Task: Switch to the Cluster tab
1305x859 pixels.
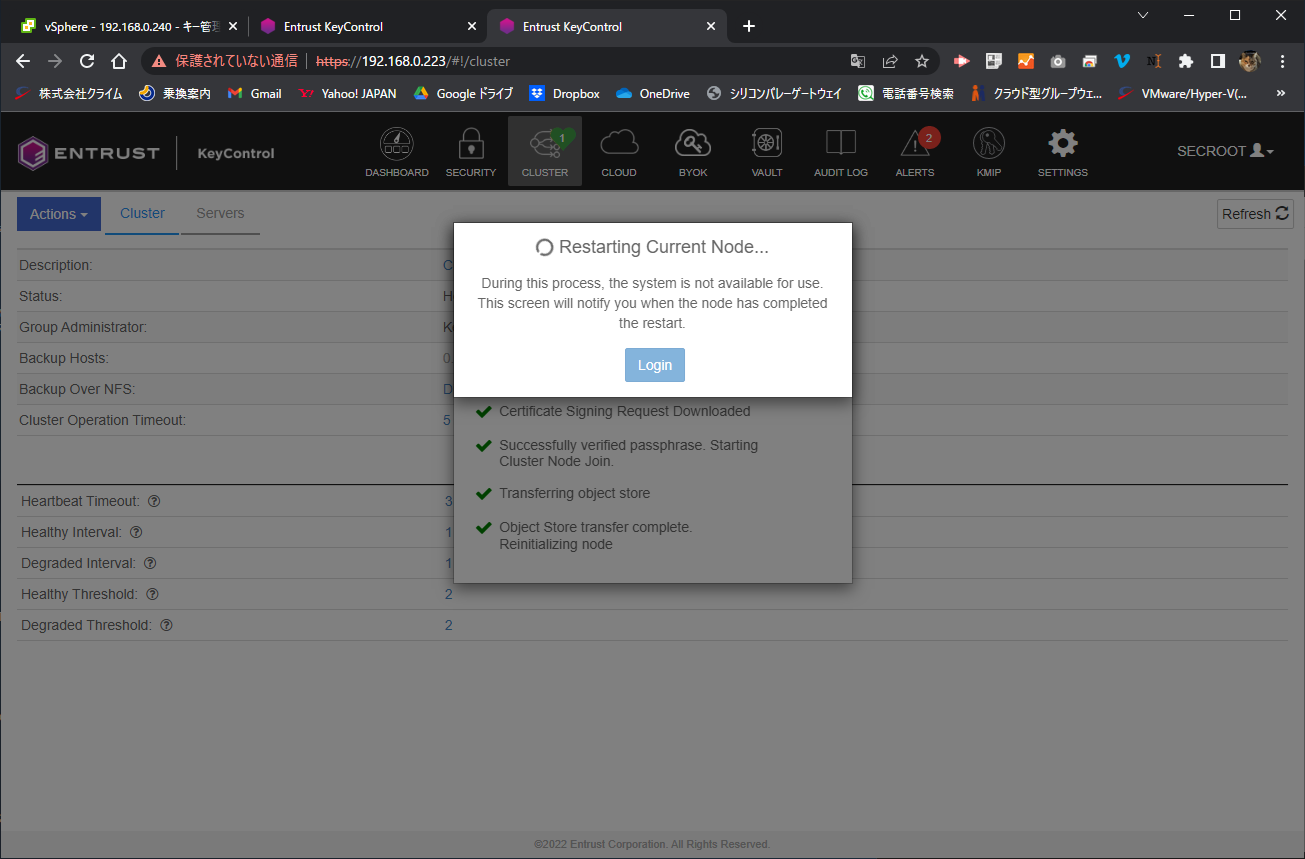Action: (x=142, y=214)
